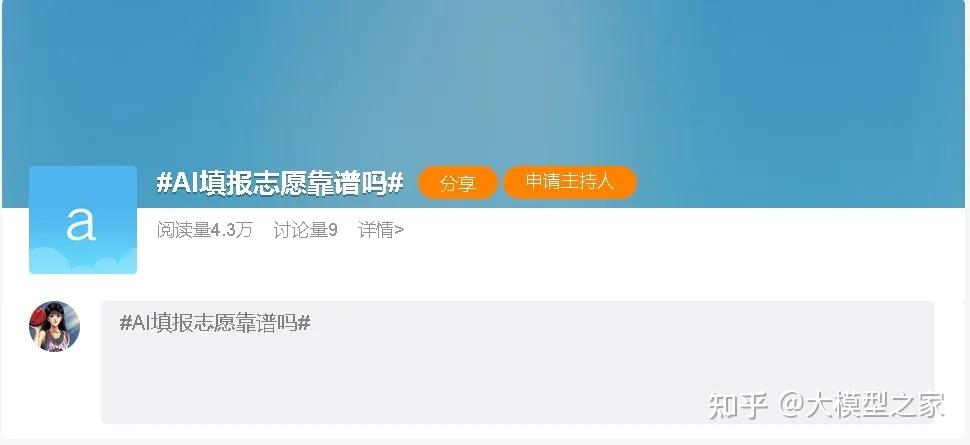Viewport: 970px width, 445px height.
Task: Click the white letter a in logo
Action: tap(82, 223)
